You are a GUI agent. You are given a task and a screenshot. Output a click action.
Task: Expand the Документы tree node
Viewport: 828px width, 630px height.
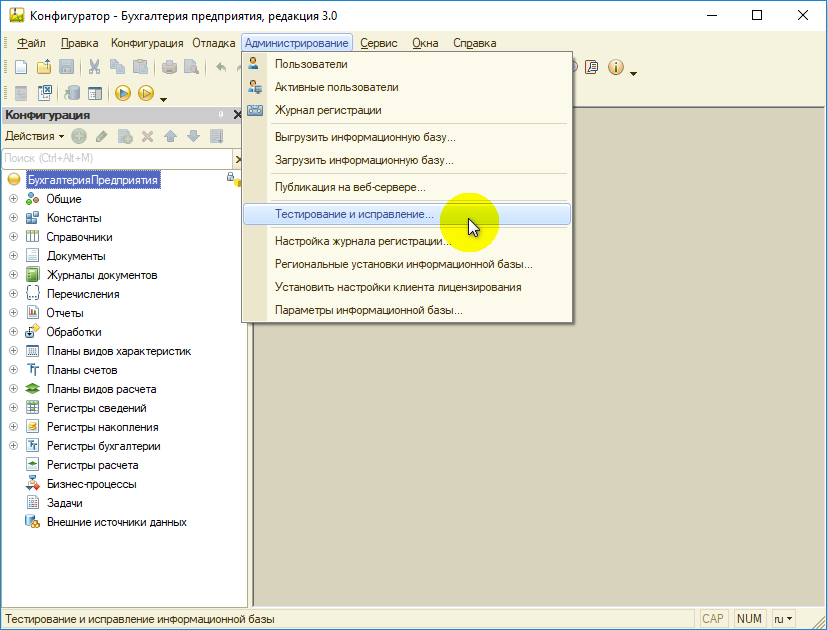[x=14, y=256]
